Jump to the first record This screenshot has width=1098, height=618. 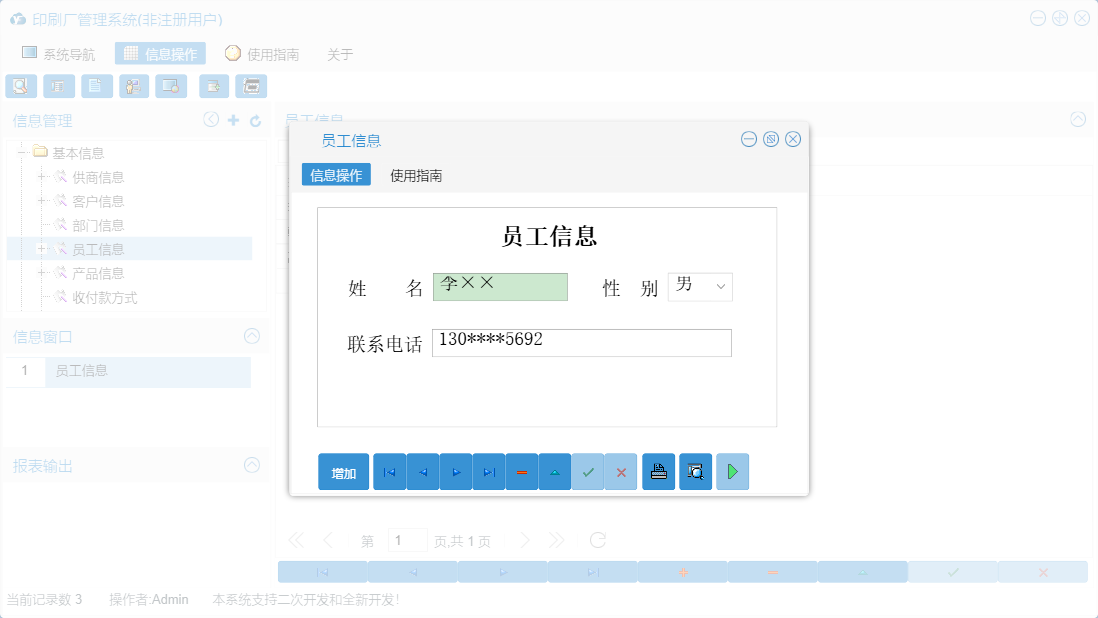(x=389, y=471)
